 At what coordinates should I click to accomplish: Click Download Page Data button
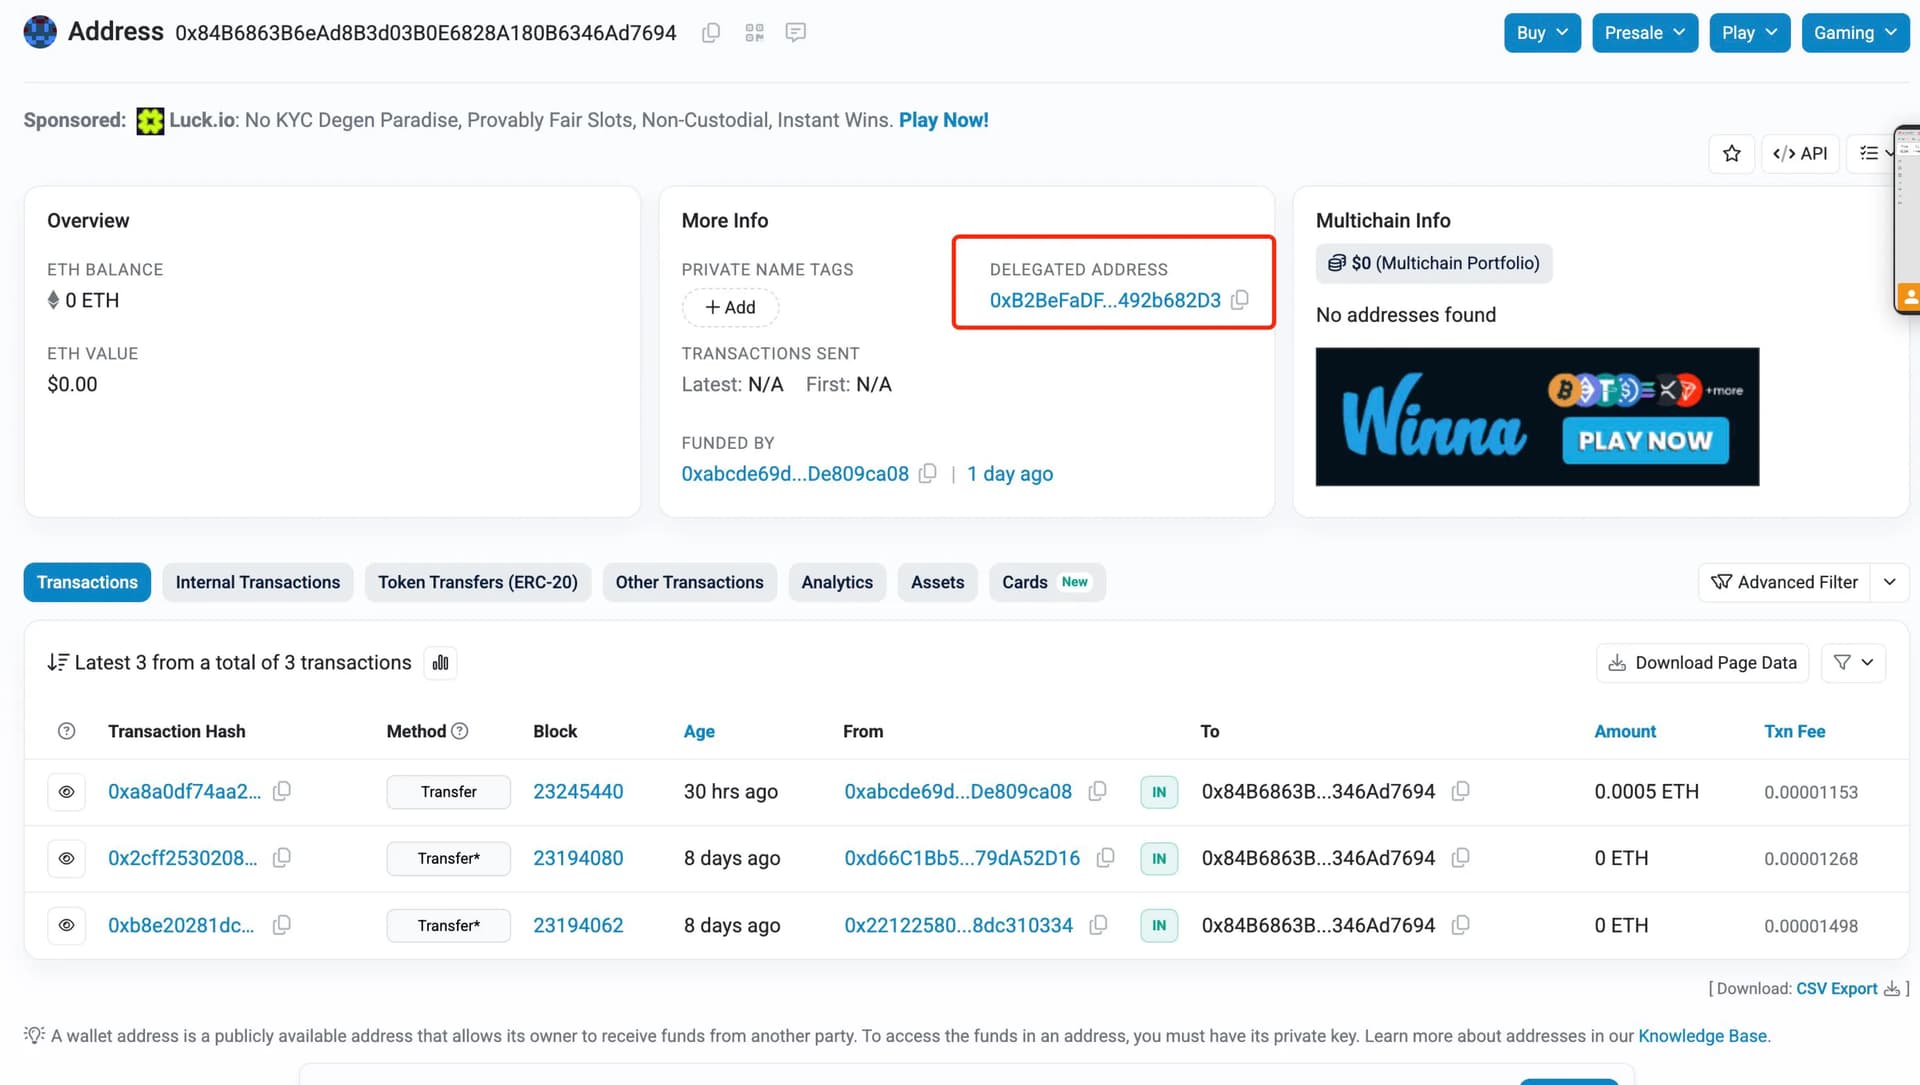click(1702, 663)
